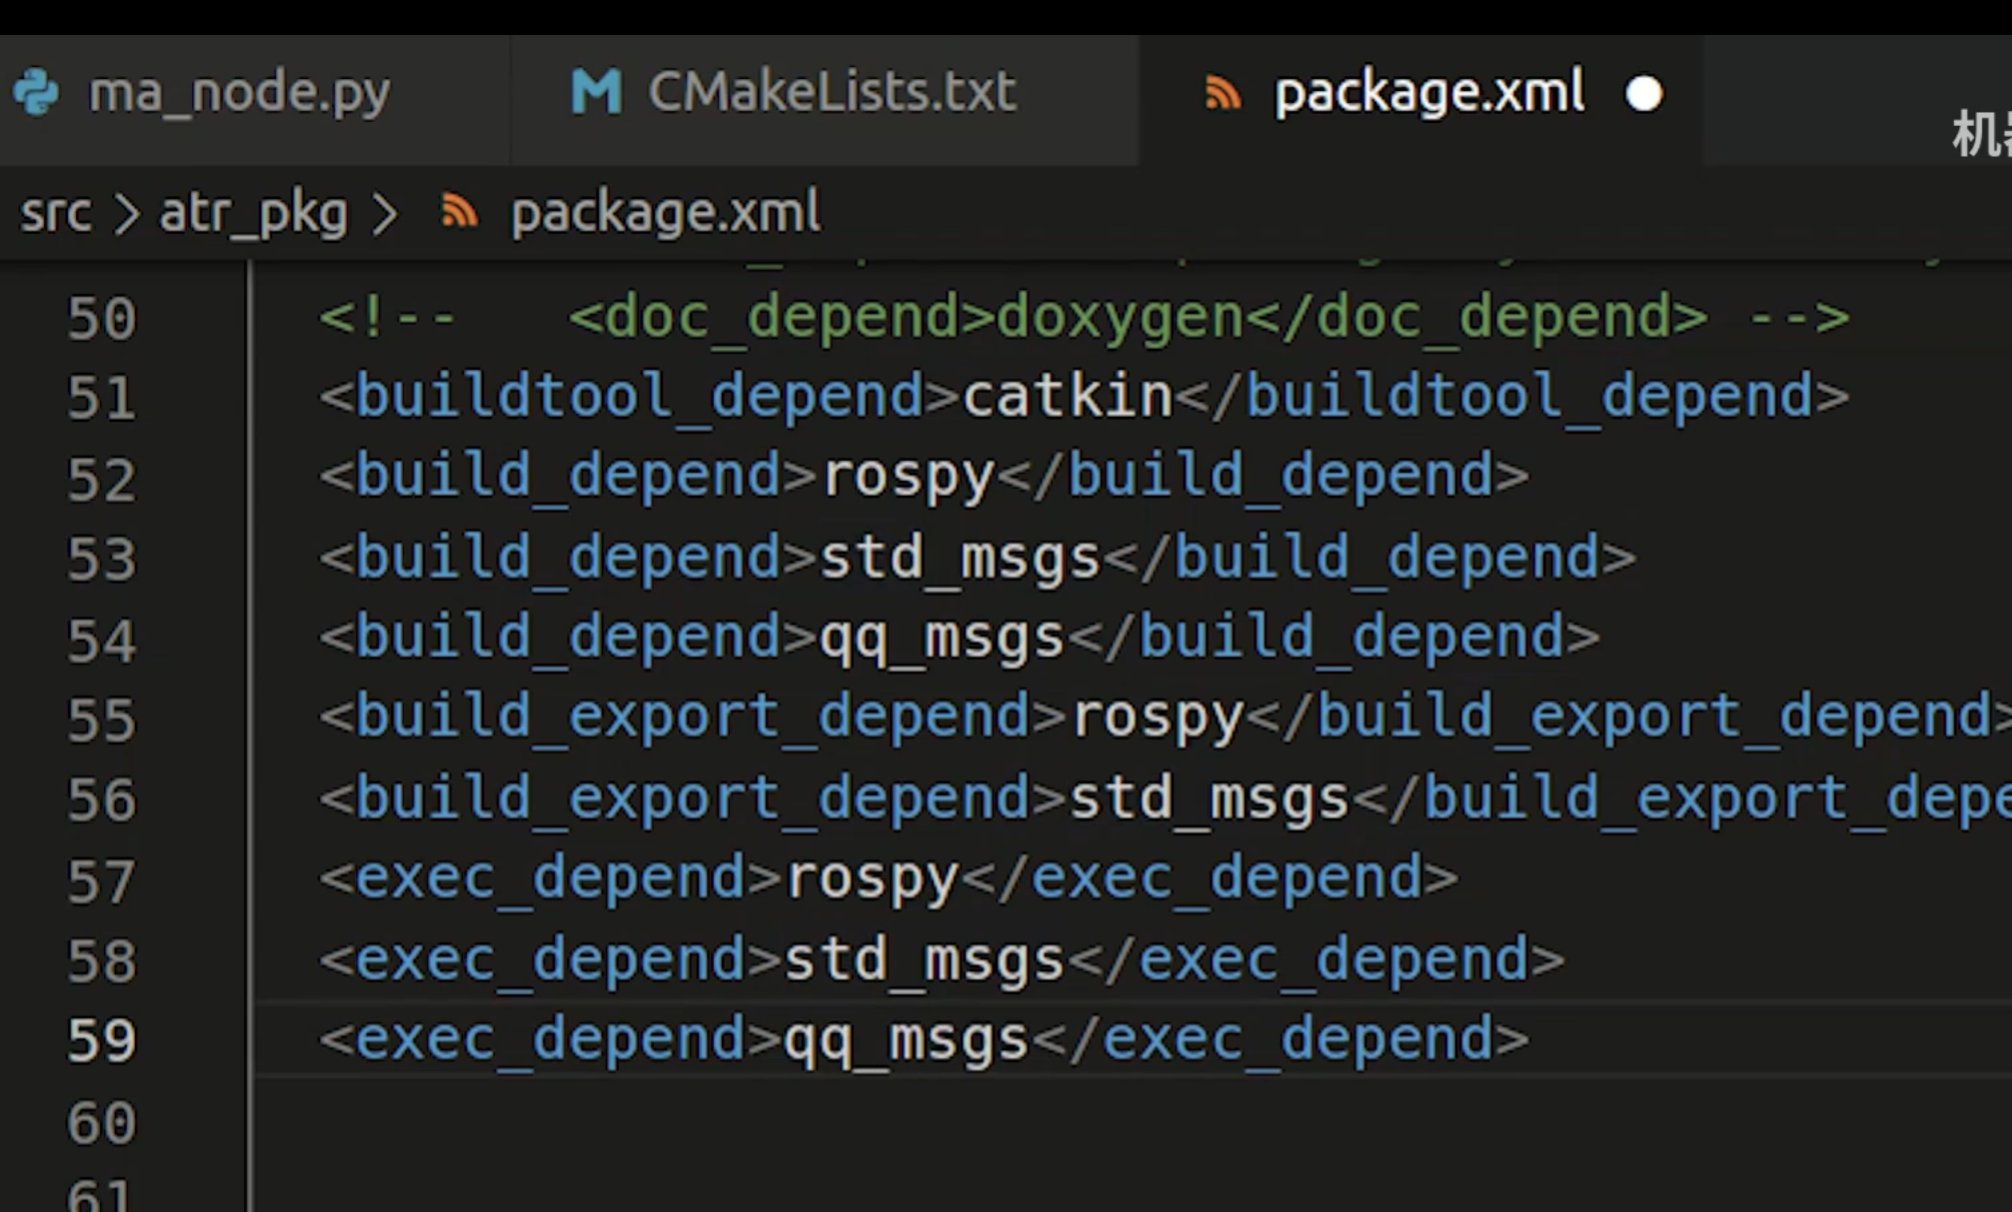
Task: Click line number 59 in the gutter
Action: point(101,1040)
